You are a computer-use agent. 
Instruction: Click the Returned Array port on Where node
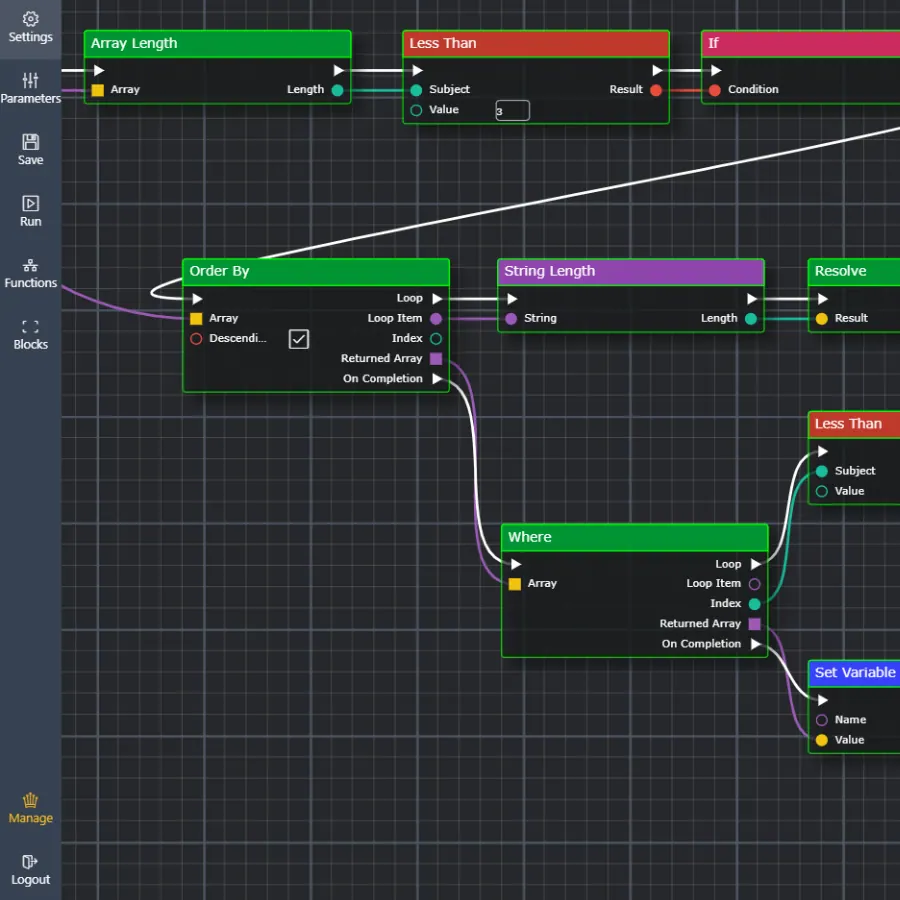pyautogui.click(x=755, y=624)
